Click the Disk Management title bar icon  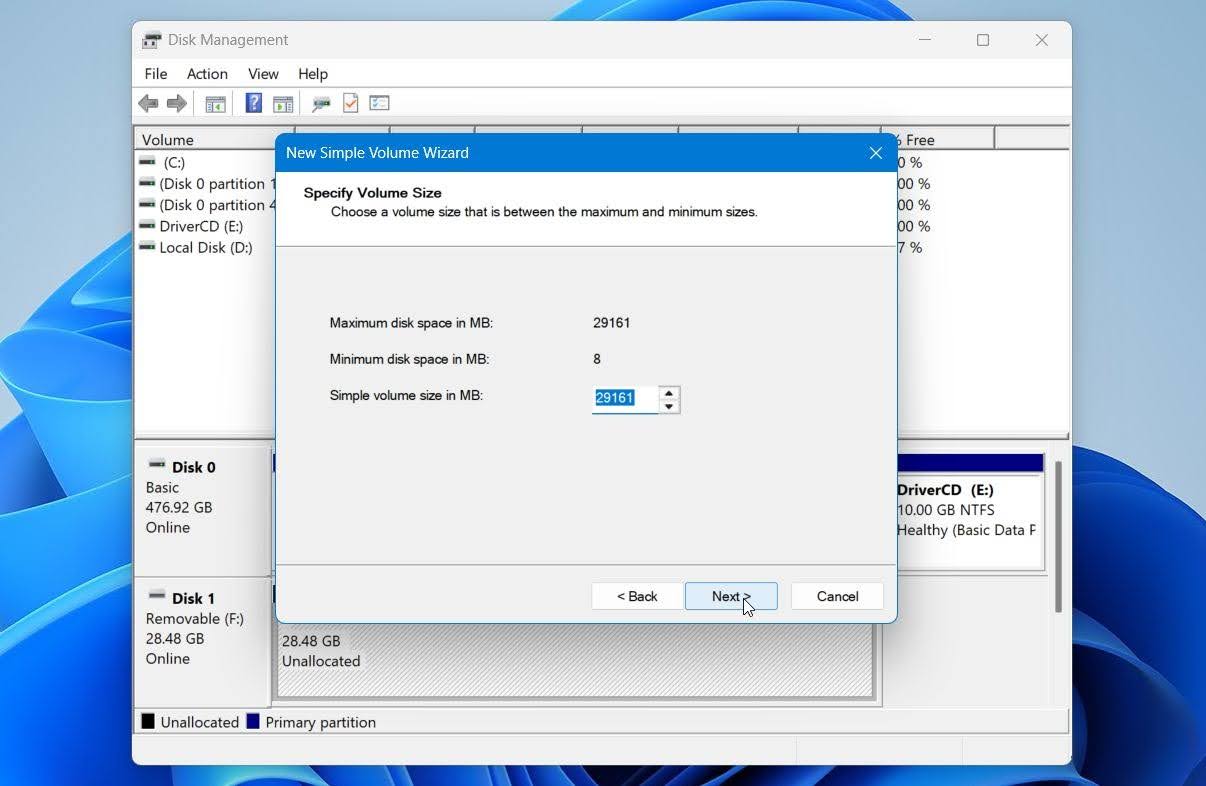click(x=152, y=40)
